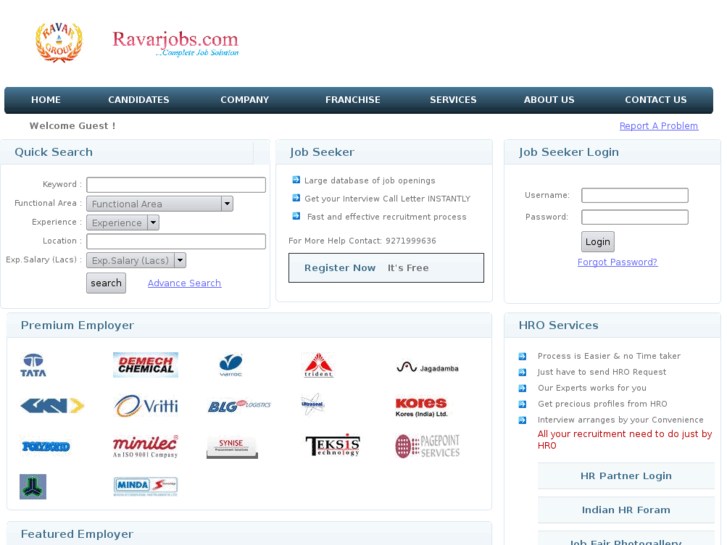
Task: Open the FRANCHISE menu
Action: pos(353,100)
